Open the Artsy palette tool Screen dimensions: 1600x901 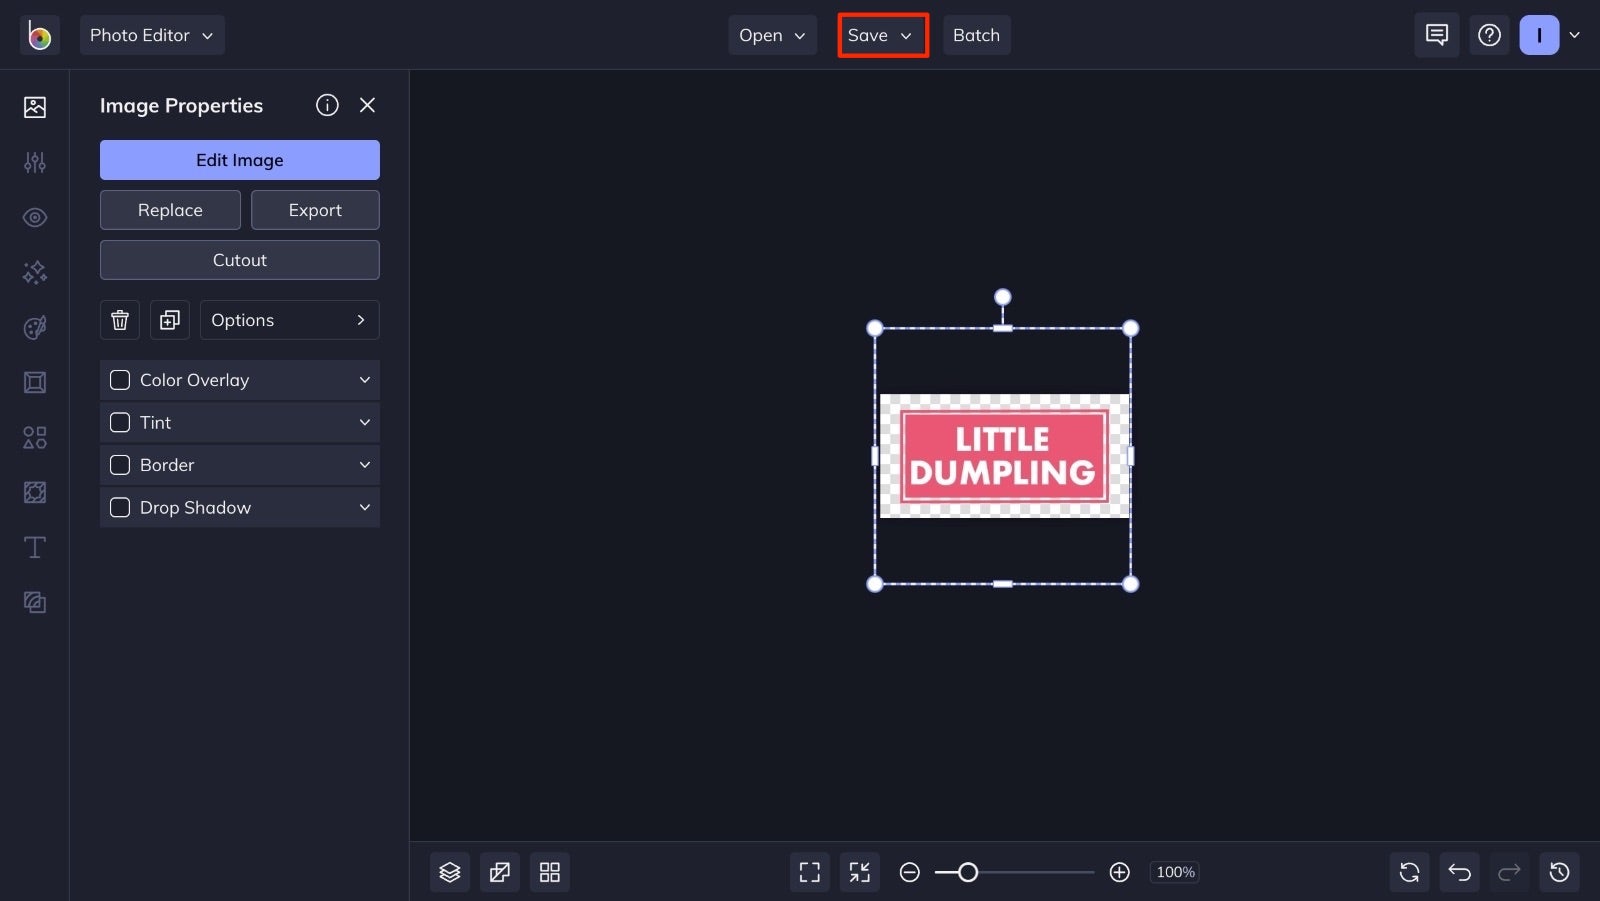(x=34, y=327)
